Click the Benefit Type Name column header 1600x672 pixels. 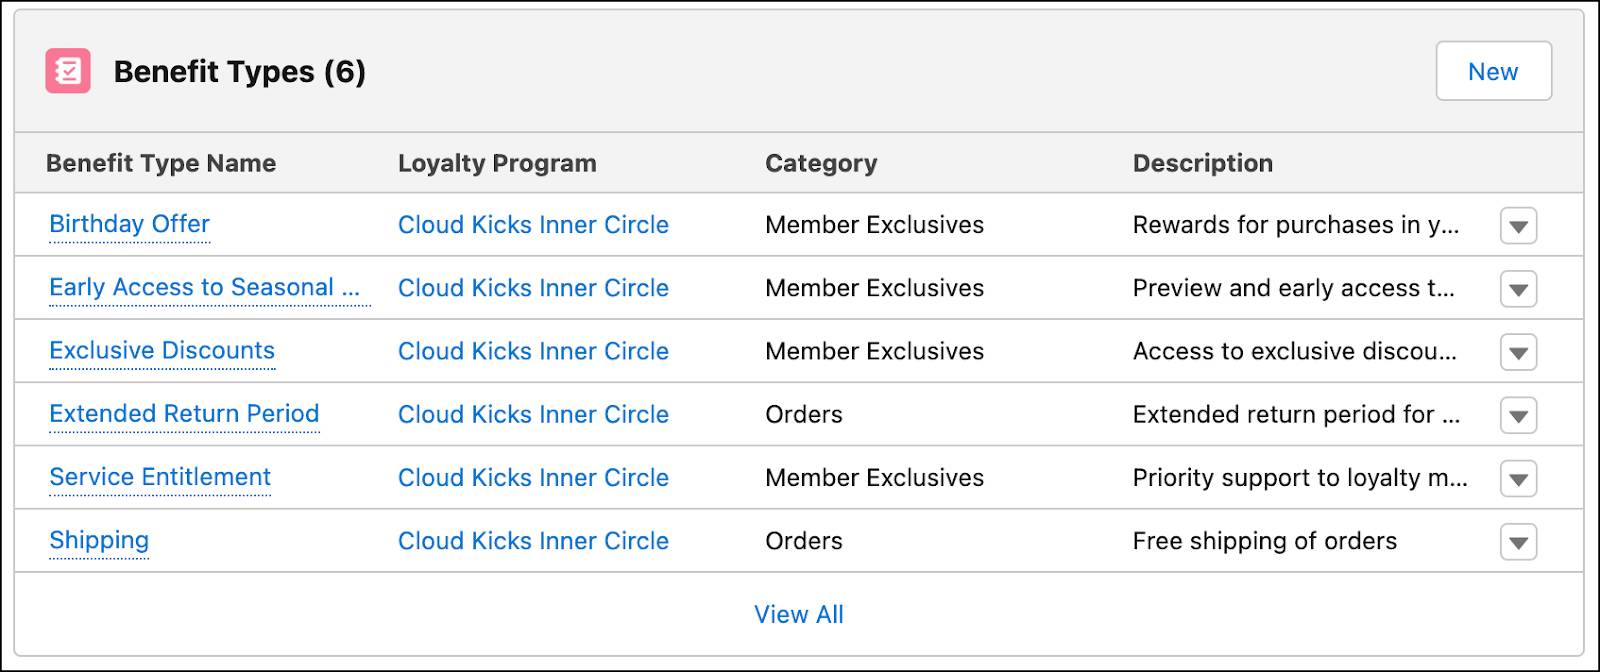click(161, 163)
